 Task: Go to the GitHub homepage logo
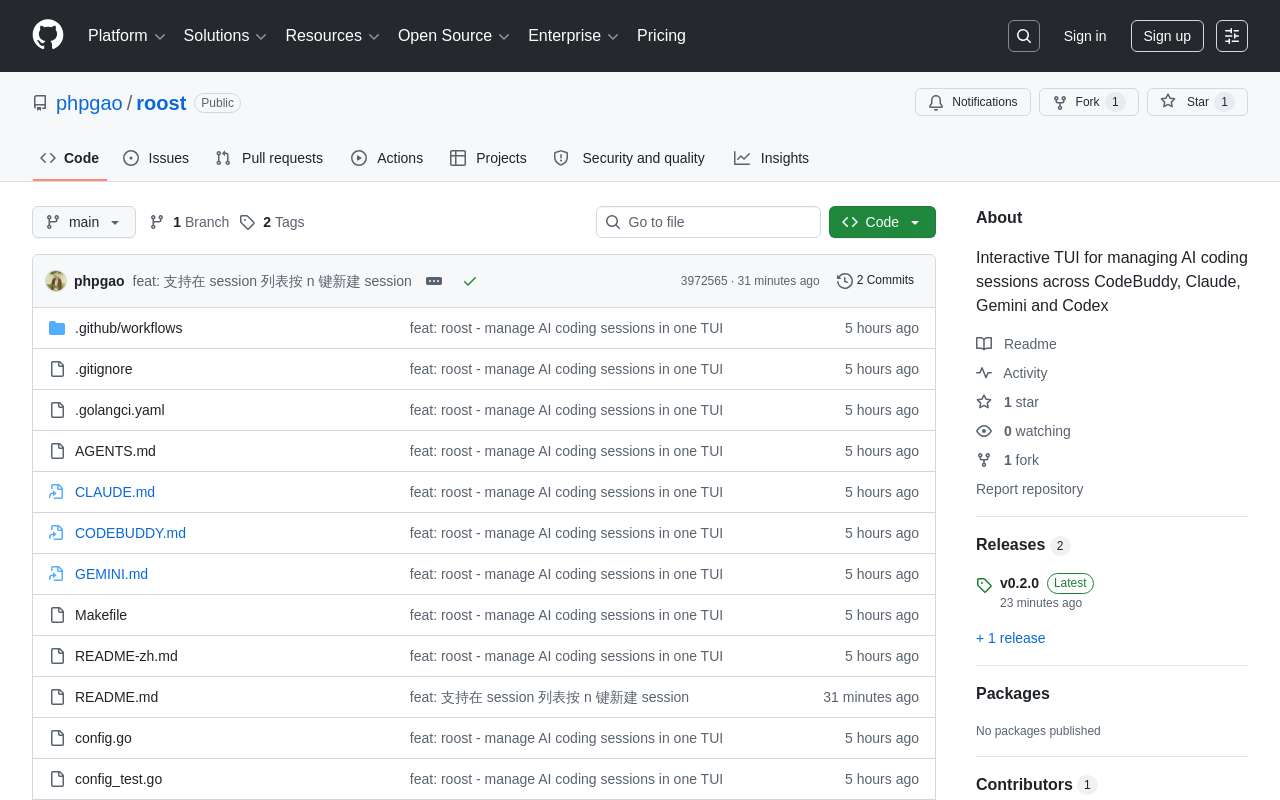tap(48, 35)
